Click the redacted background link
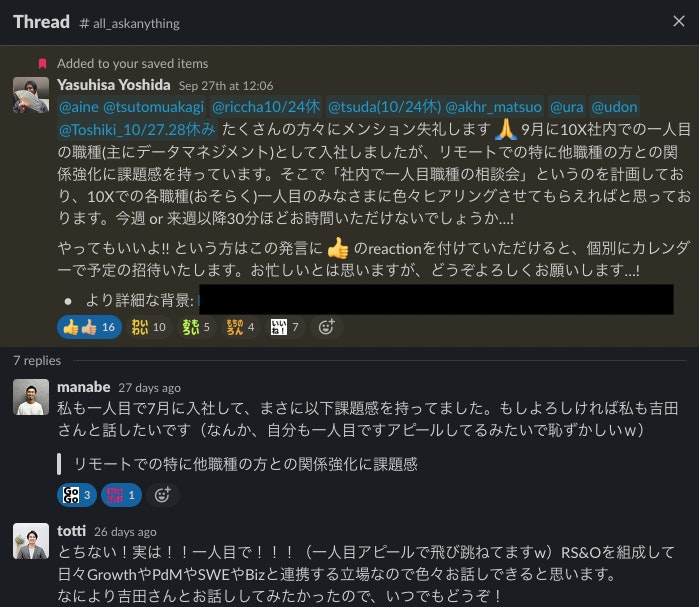 [436, 300]
